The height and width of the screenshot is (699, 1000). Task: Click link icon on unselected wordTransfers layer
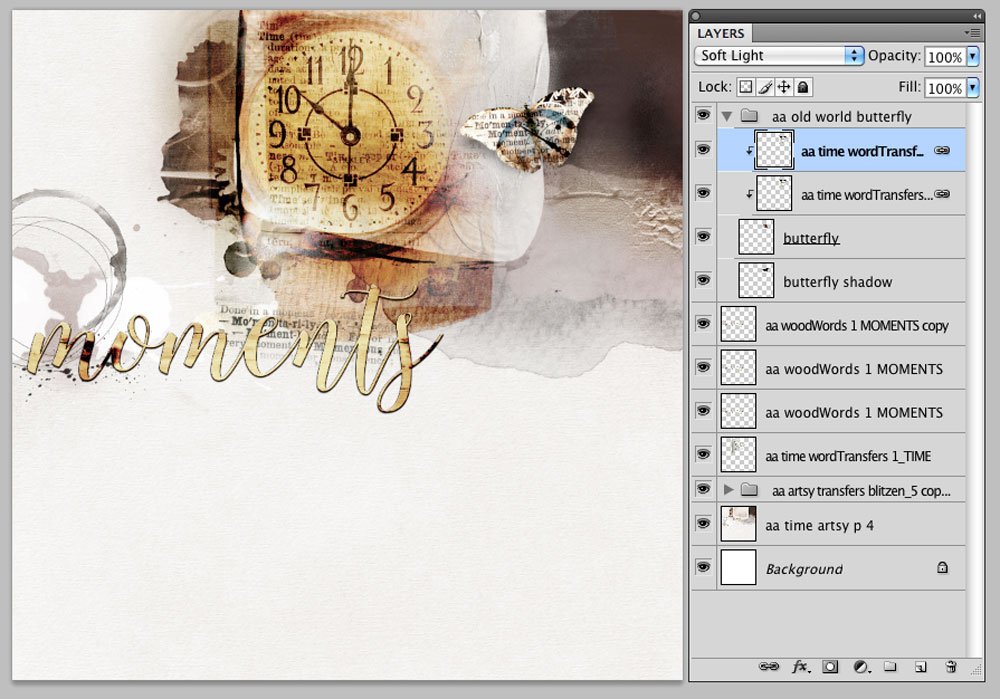[941, 194]
